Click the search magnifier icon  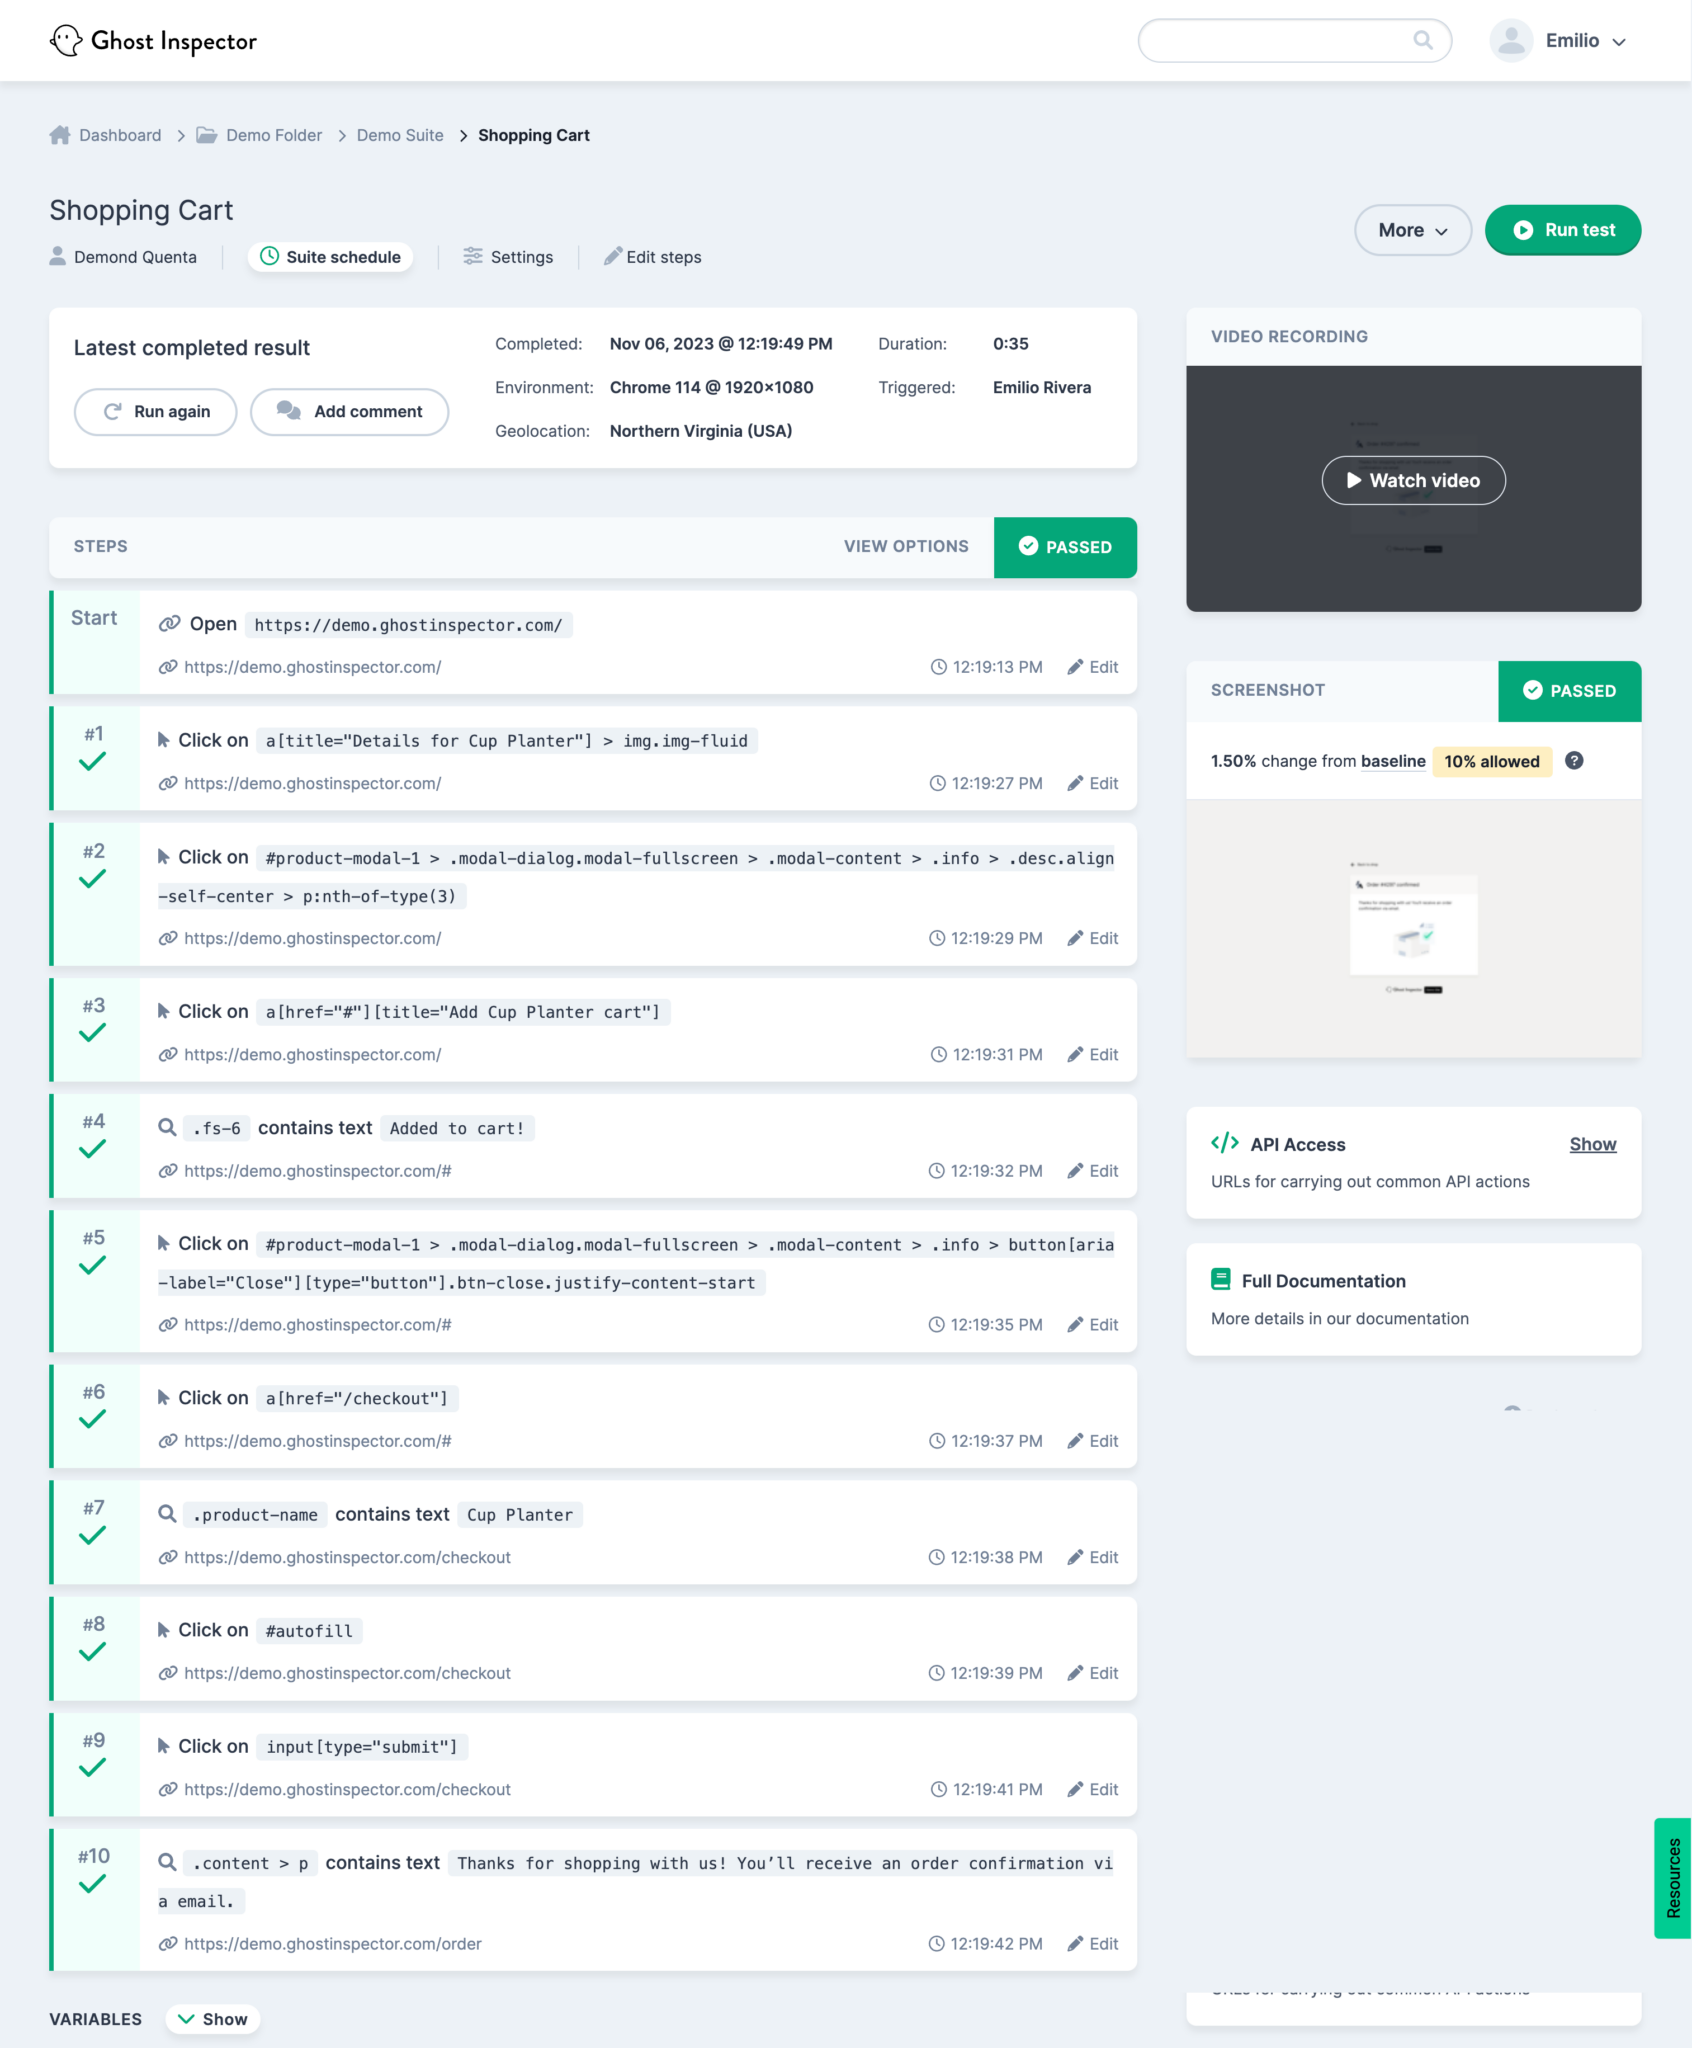click(1424, 40)
